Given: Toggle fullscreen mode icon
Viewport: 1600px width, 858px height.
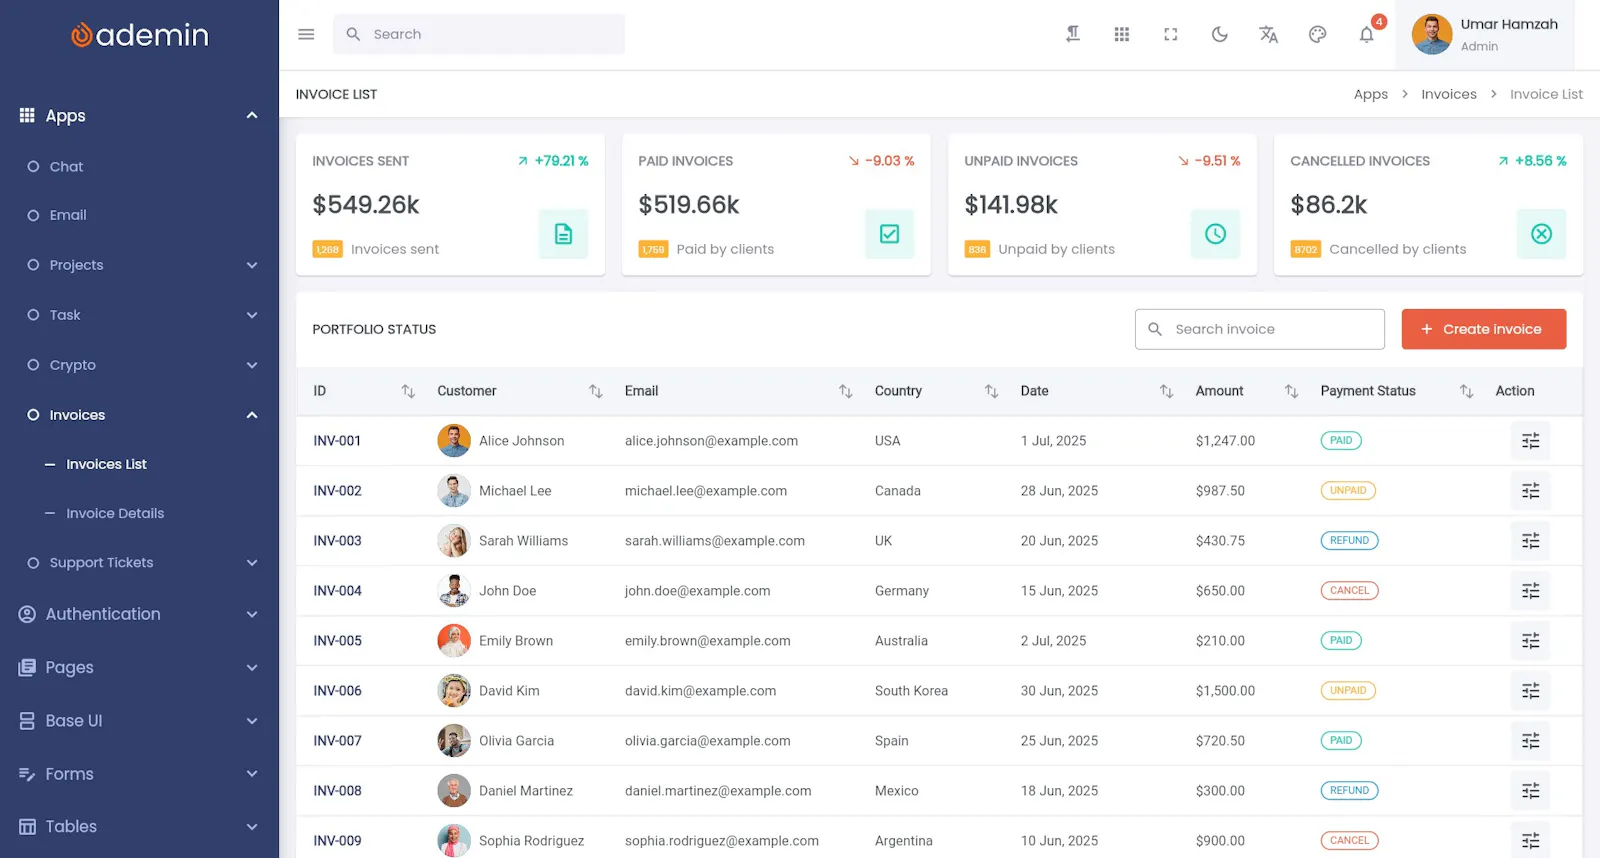Looking at the screenshot, I should coord(1170,34).
